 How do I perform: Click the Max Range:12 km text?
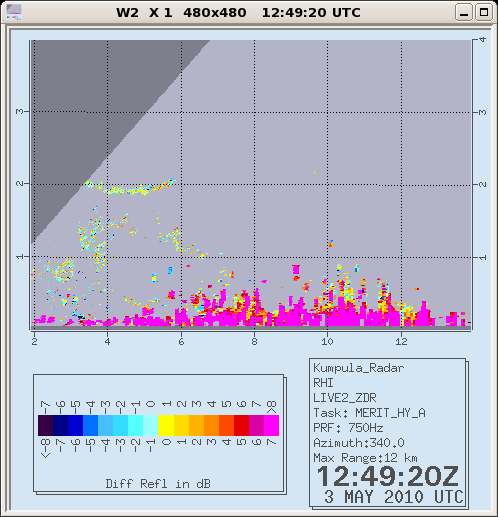tap(366, 458)
